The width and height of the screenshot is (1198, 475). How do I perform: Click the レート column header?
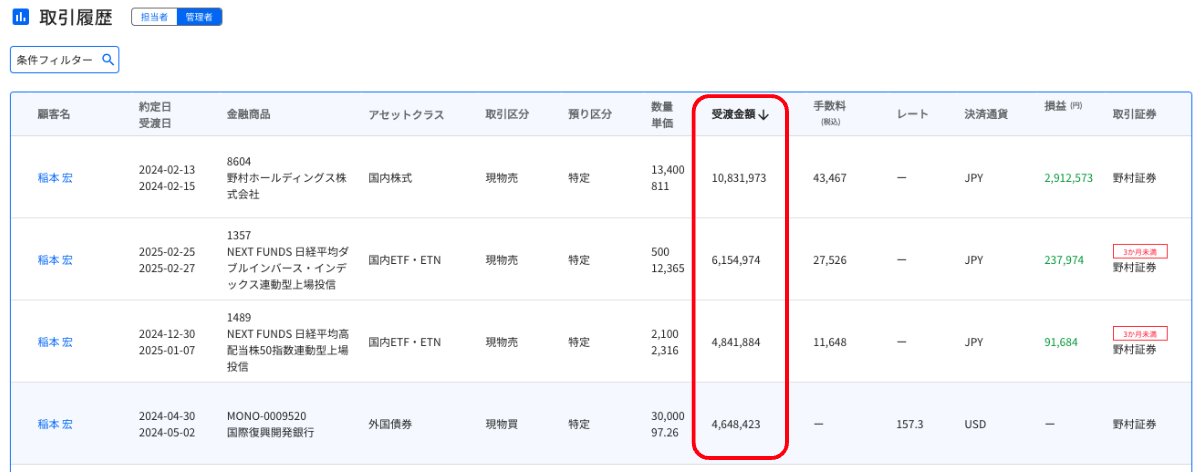(913, 115)
